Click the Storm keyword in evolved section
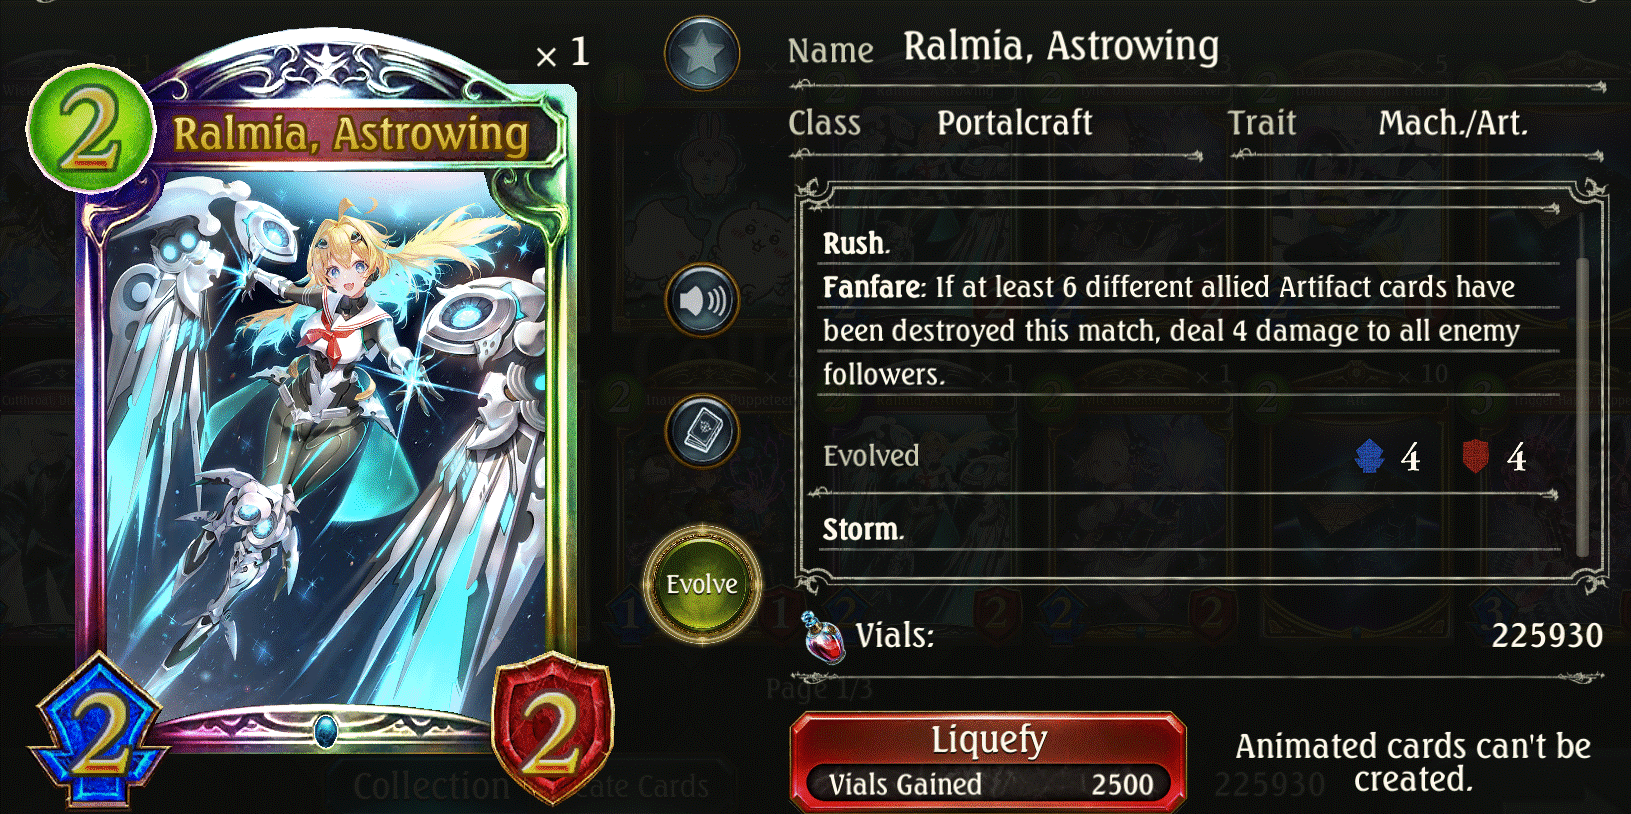This screenshot has height=814, width=1631. pyautogui.click(x=863, y=529)
